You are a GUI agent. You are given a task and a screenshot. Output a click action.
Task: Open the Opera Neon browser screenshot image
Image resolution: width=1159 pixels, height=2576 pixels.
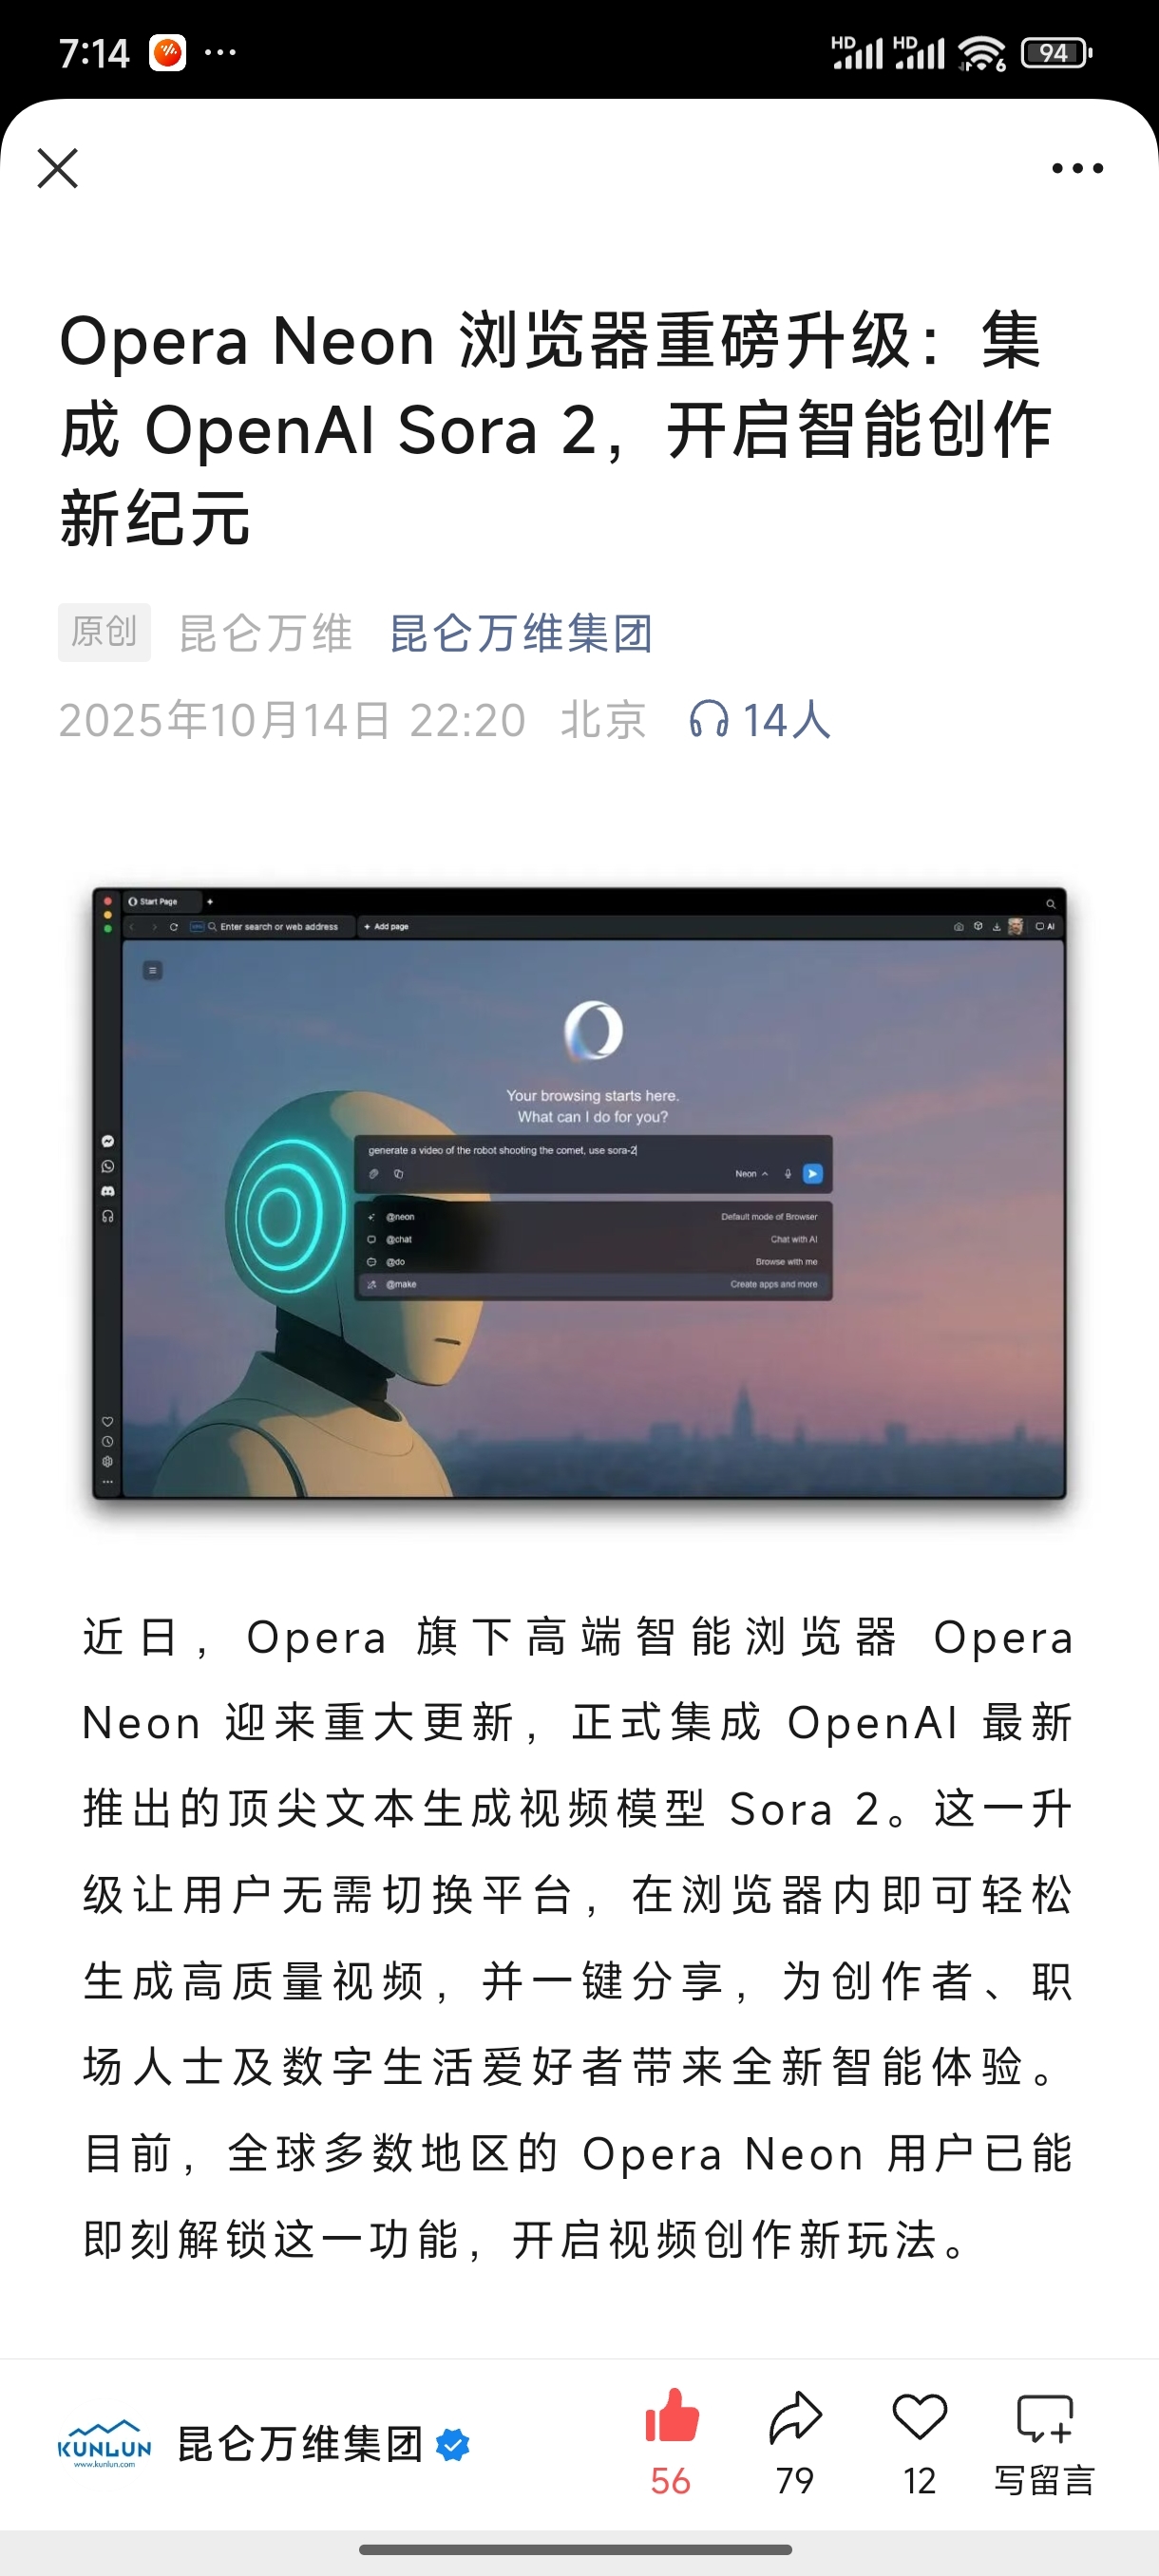tap(579, 1192)
